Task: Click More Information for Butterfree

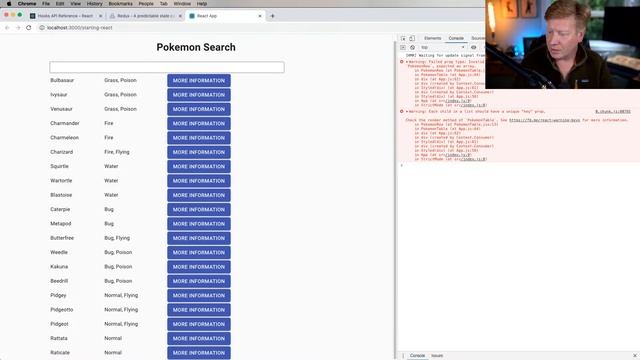Action: (199, 238)
